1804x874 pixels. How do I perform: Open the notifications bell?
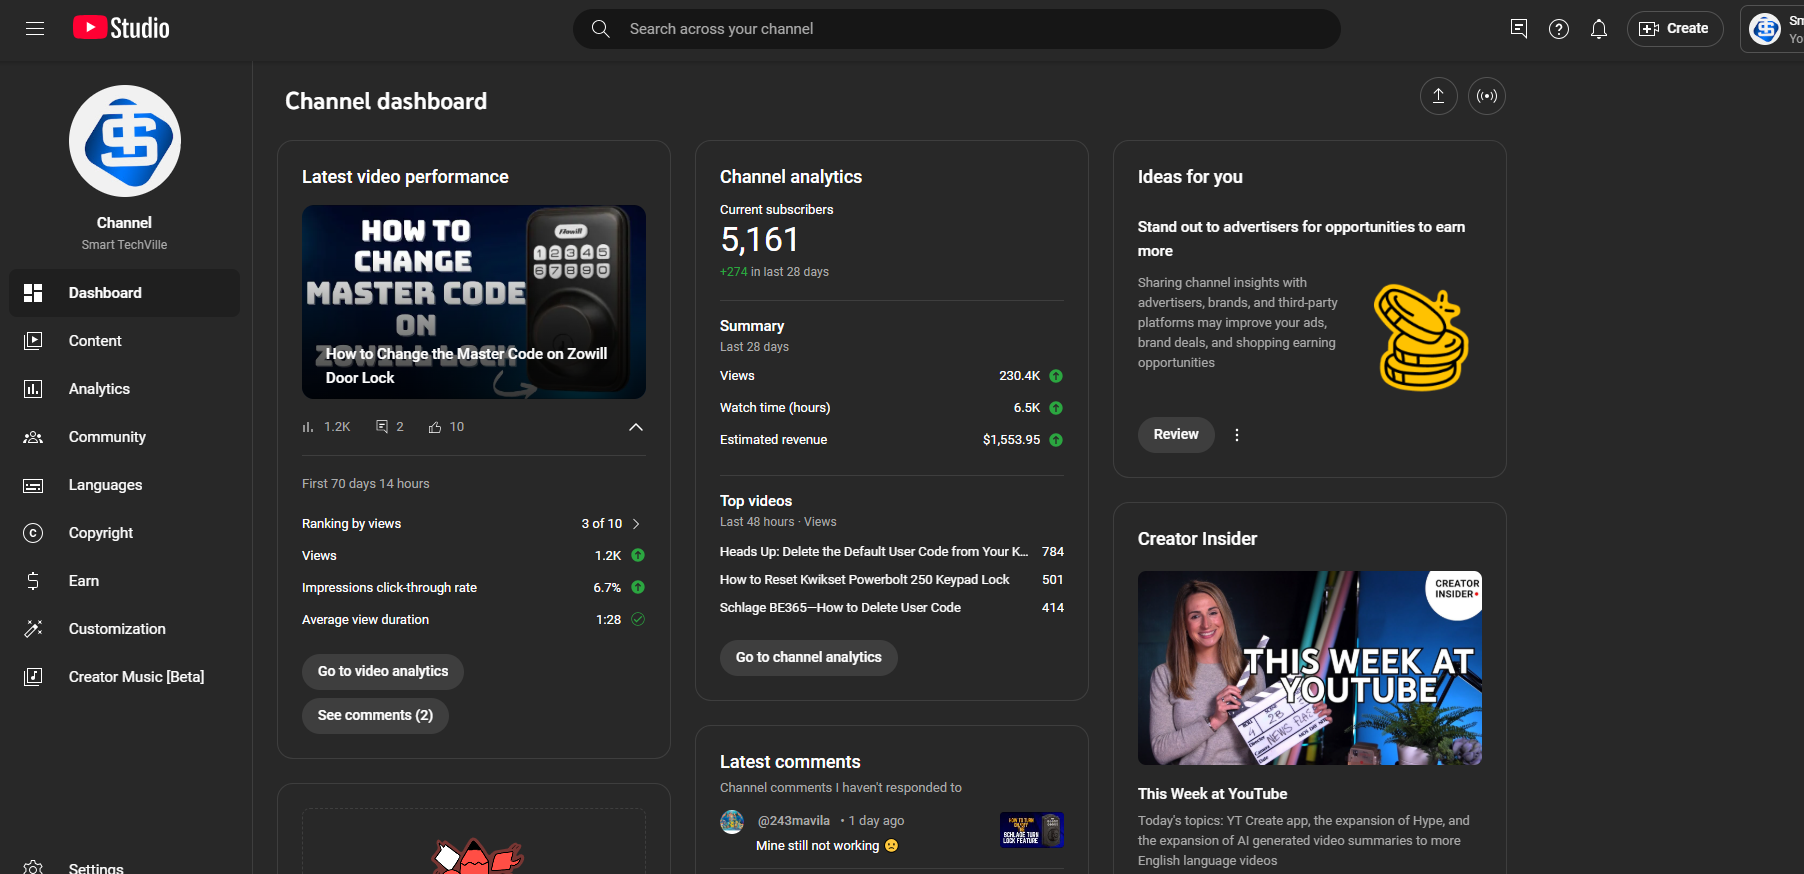(1599, 29)
